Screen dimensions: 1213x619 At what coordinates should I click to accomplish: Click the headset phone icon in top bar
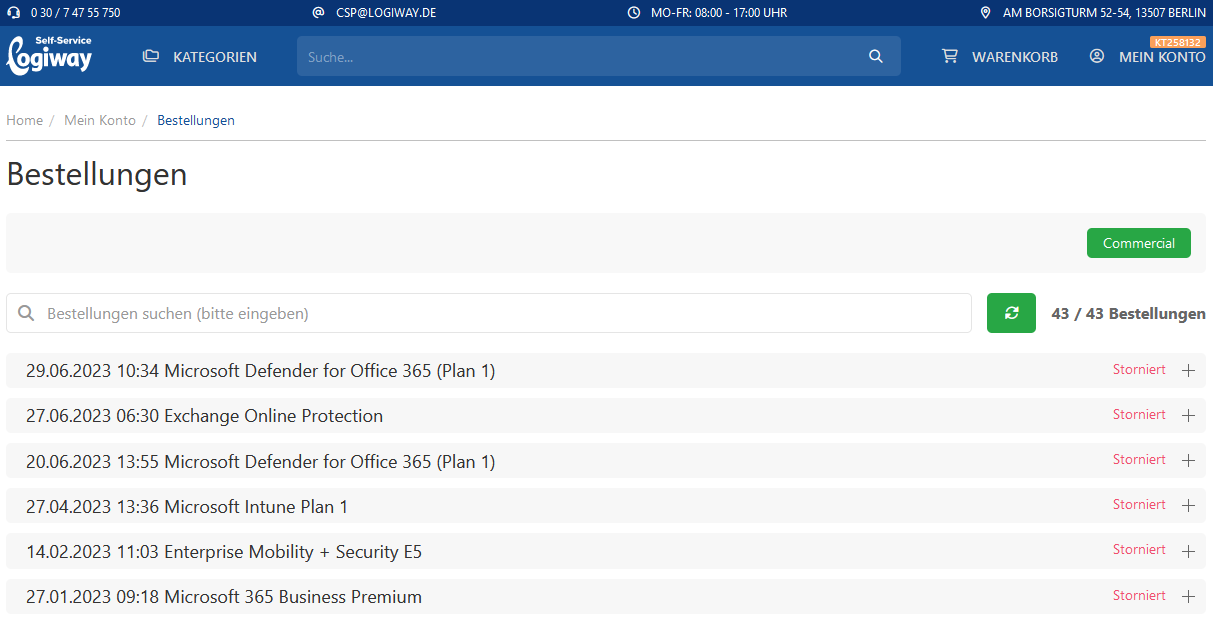point(14,13)
